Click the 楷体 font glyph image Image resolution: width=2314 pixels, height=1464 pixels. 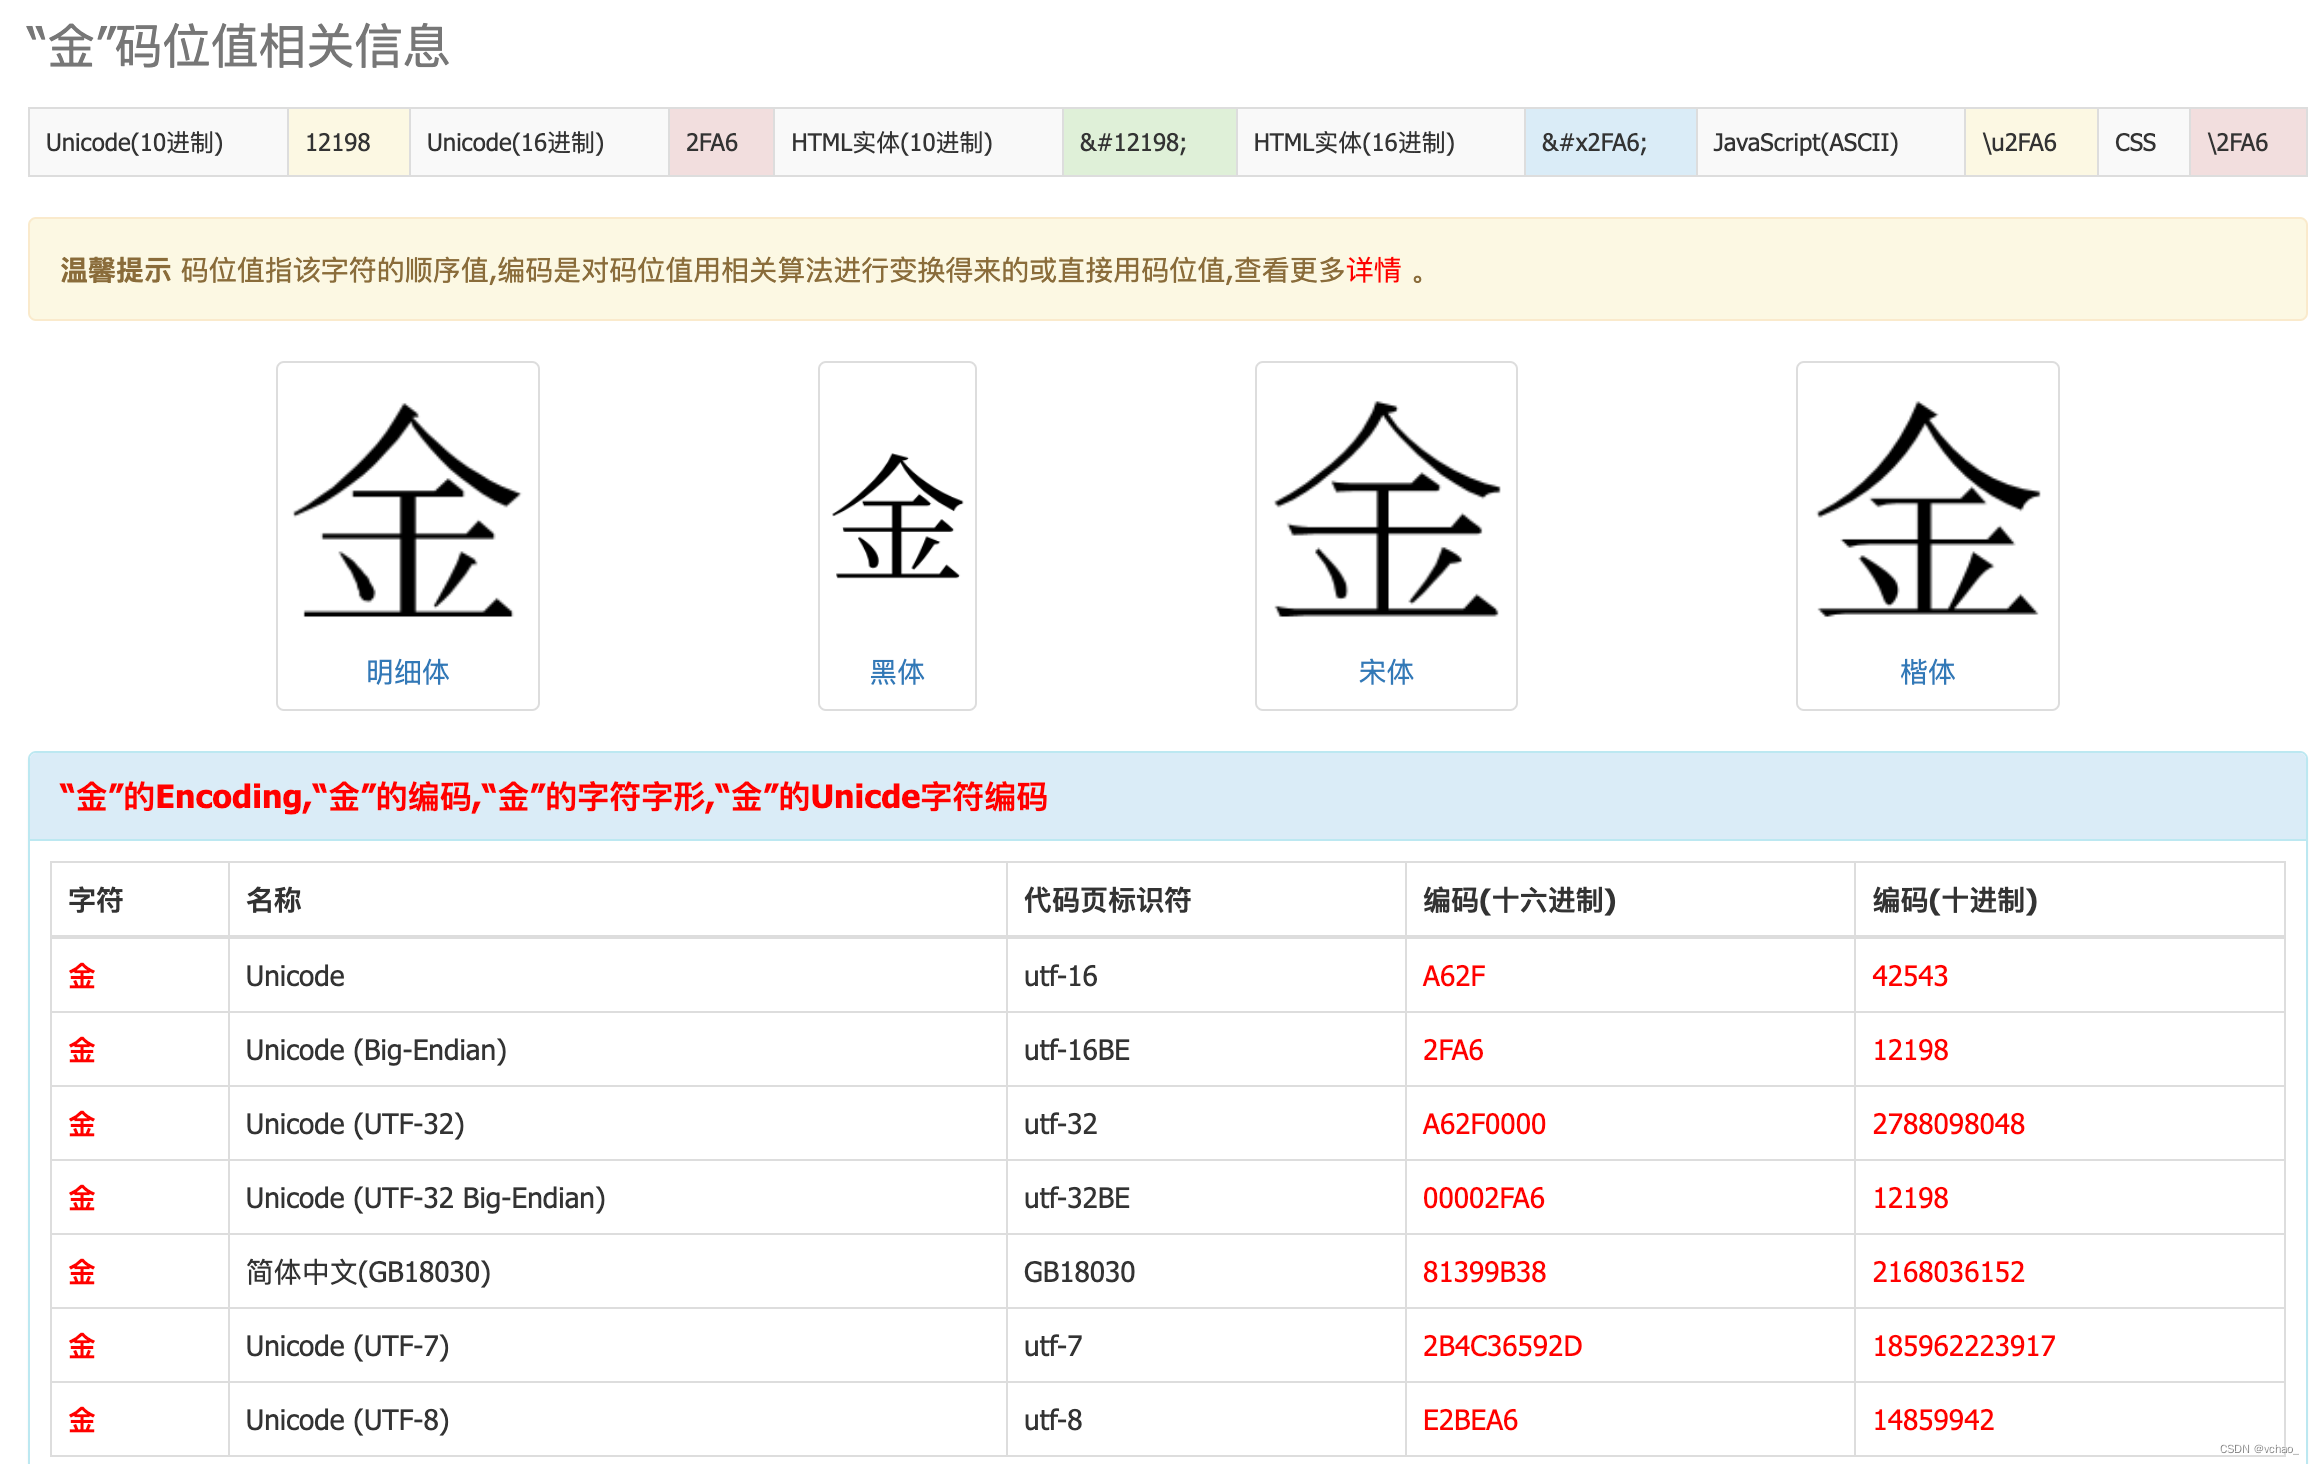click(x=1927, y=509)
